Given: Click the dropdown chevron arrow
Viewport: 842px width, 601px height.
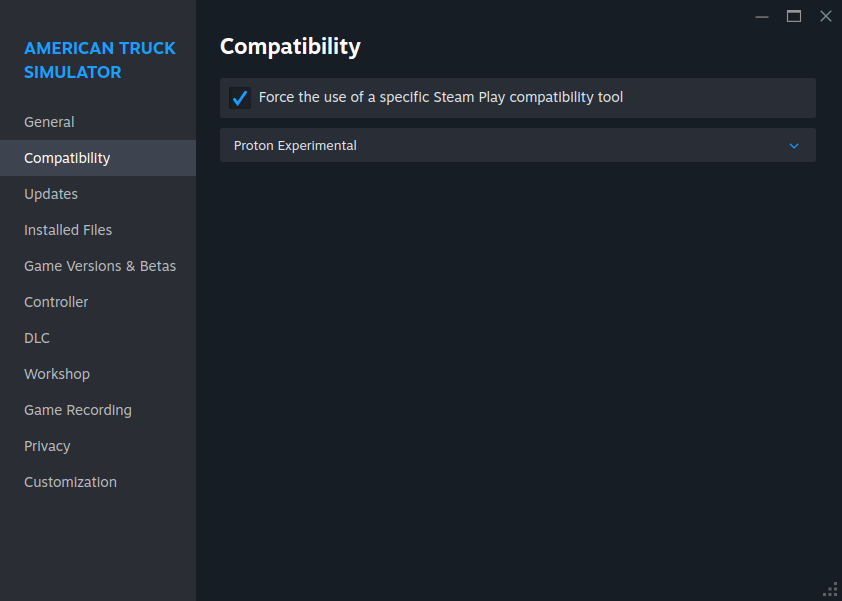Looking at the screenshot, I should click(794, 146).
